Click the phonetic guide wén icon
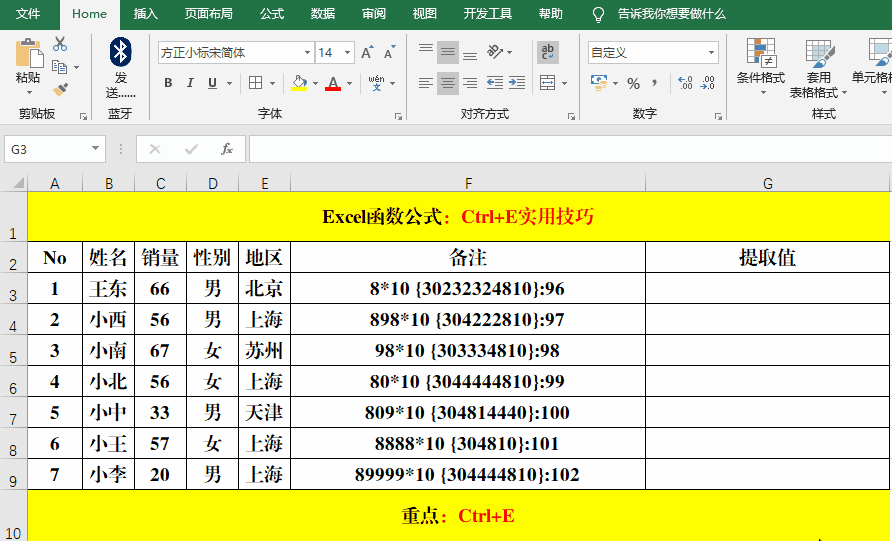Image resolution: width=892 pixels, height=541 pixels. (376, 83)
